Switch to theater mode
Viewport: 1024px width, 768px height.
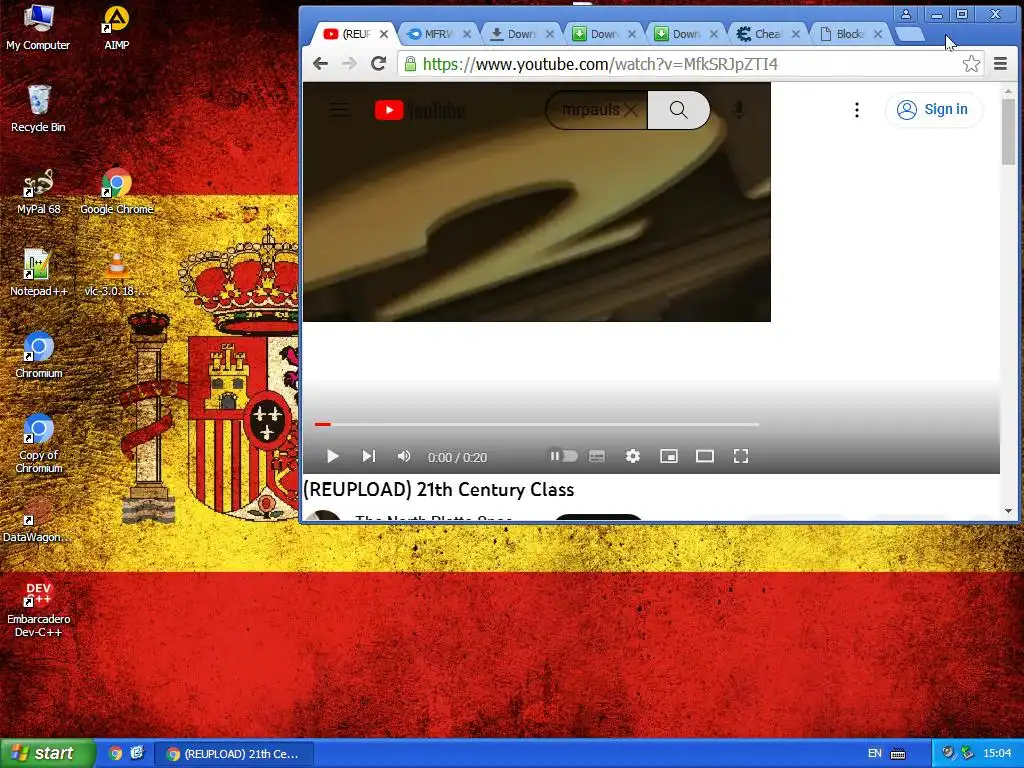705,456
